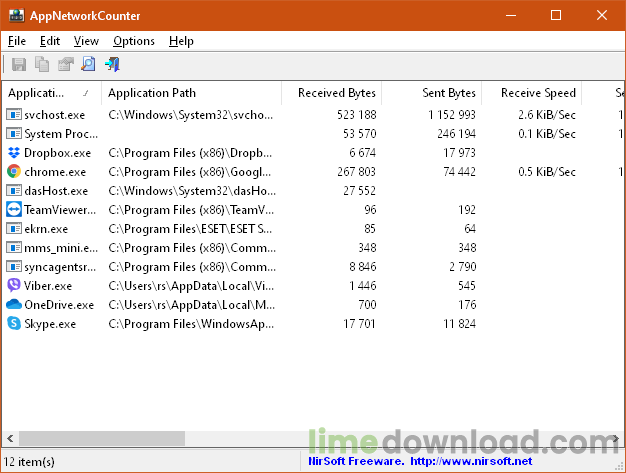Click receive speed 2.6 KiB/Sec
626x473 pixels.
point(547,115)
